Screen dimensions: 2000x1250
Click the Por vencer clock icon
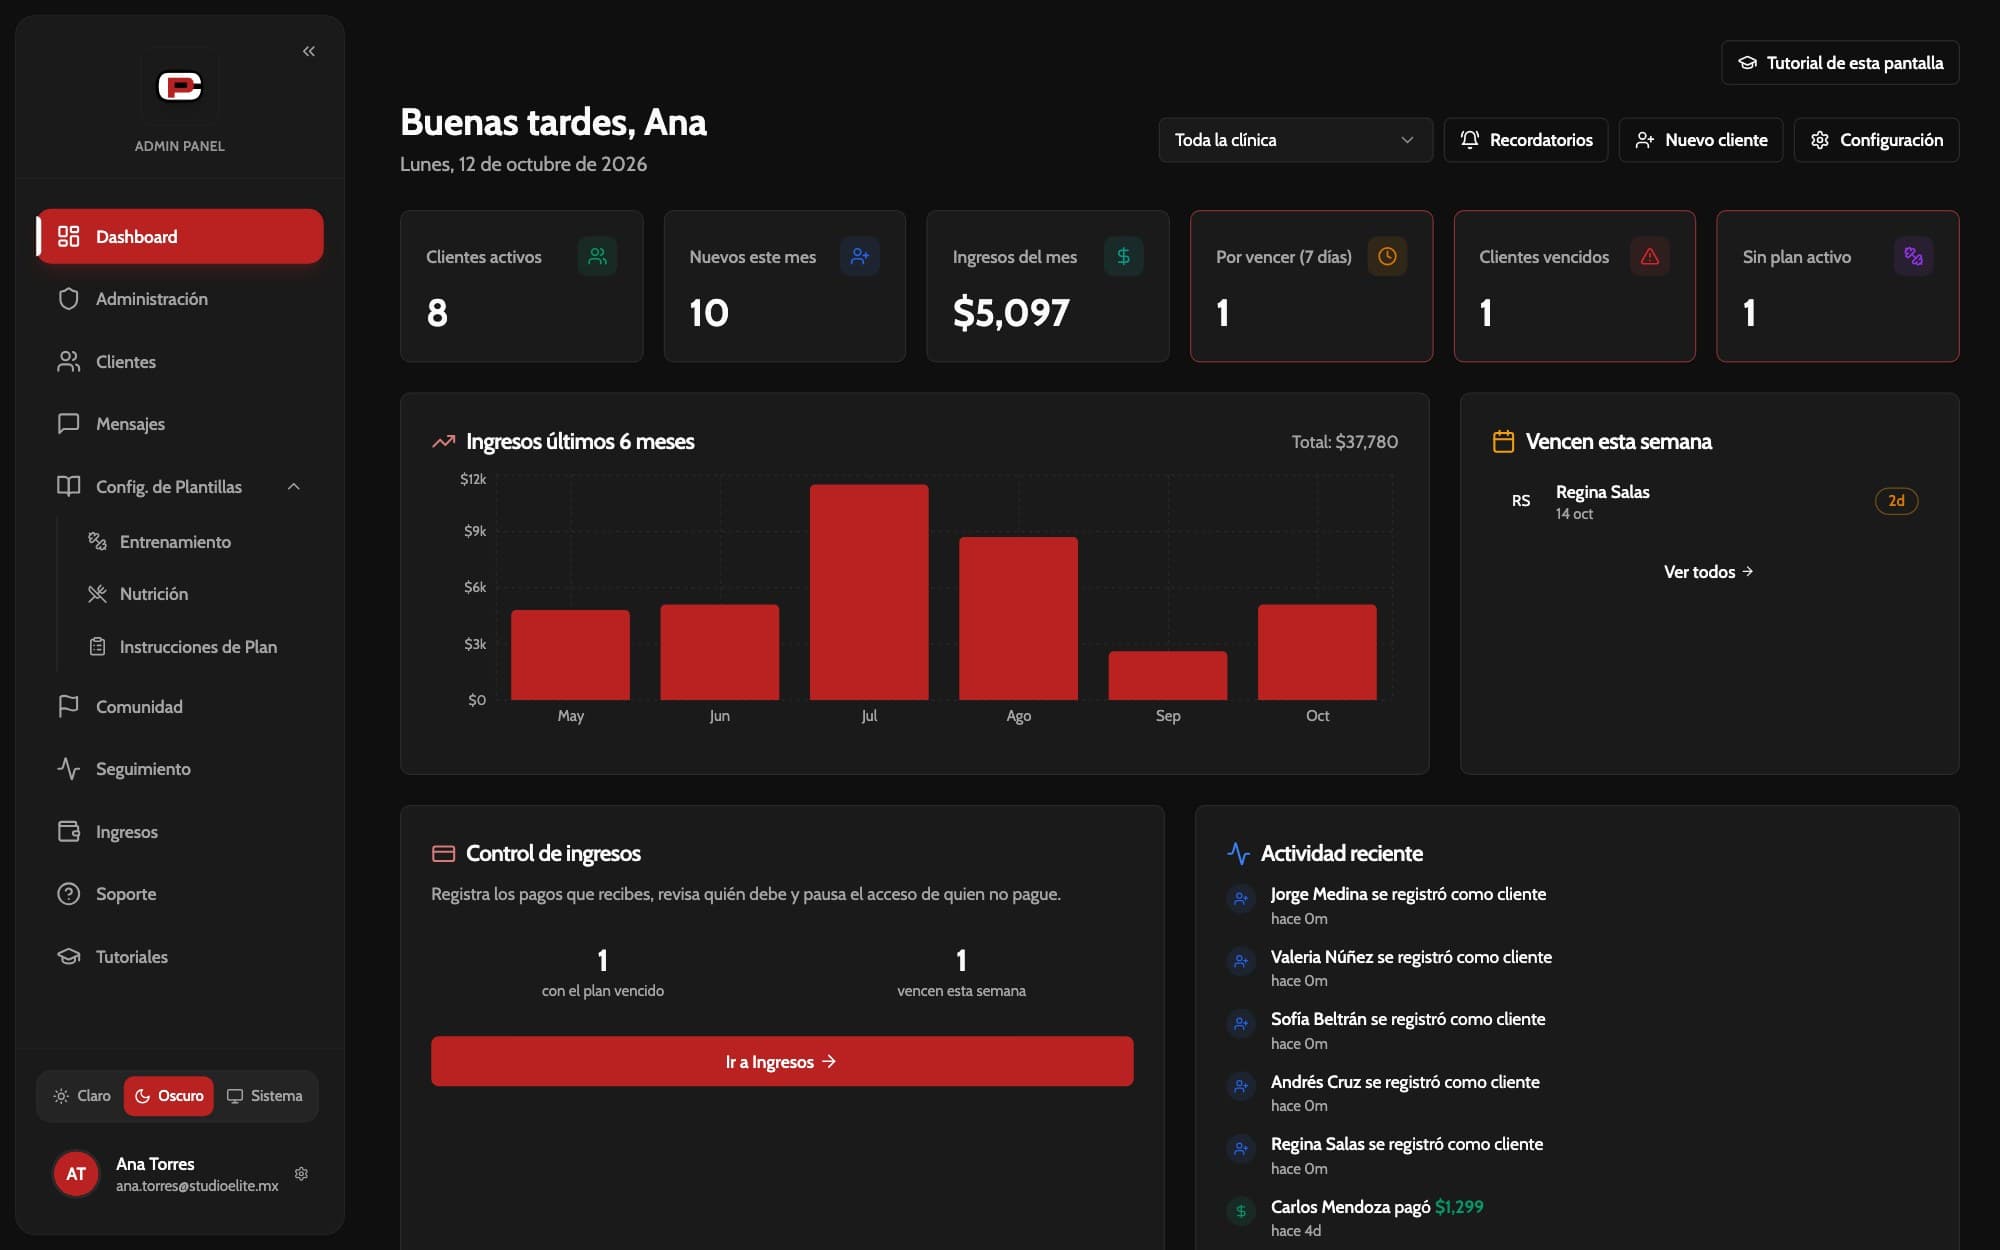click(1387, 256)
